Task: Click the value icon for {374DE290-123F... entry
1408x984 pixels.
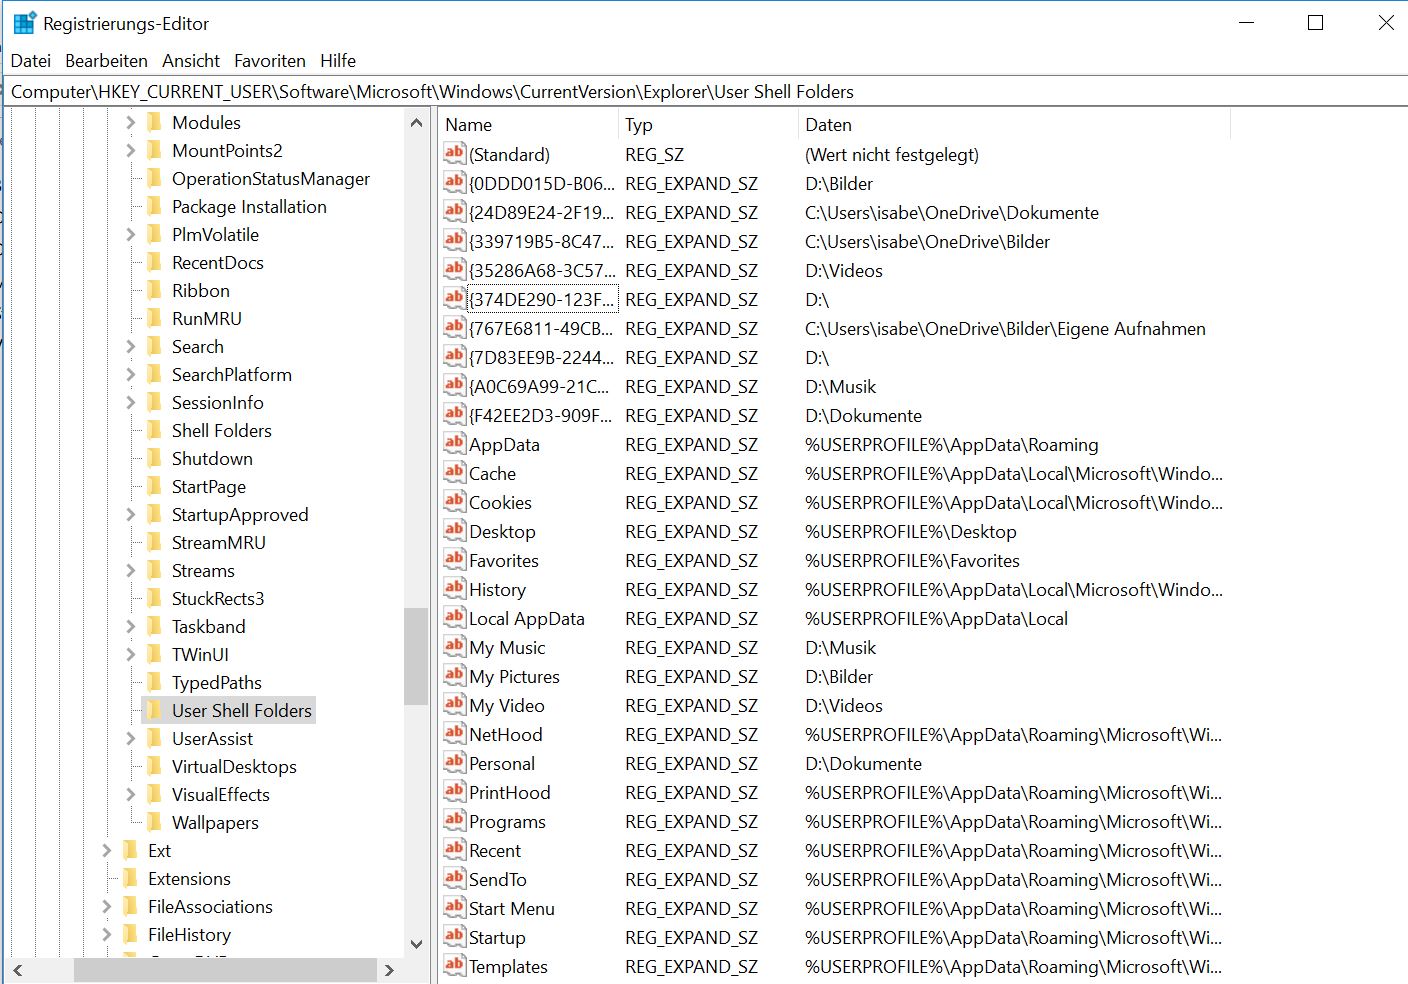Action: coord(455,299)
